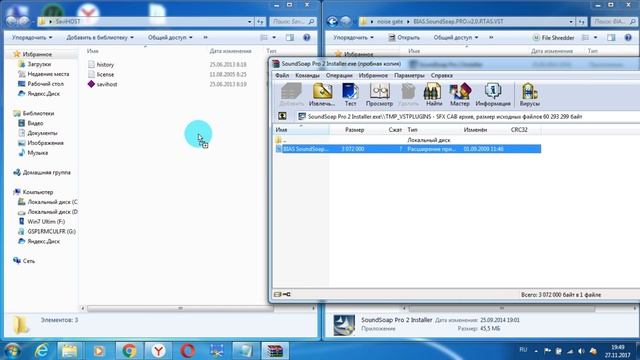Click the Найти (Find) binoculars icon
640x360 pixels.
coord(433,95)
